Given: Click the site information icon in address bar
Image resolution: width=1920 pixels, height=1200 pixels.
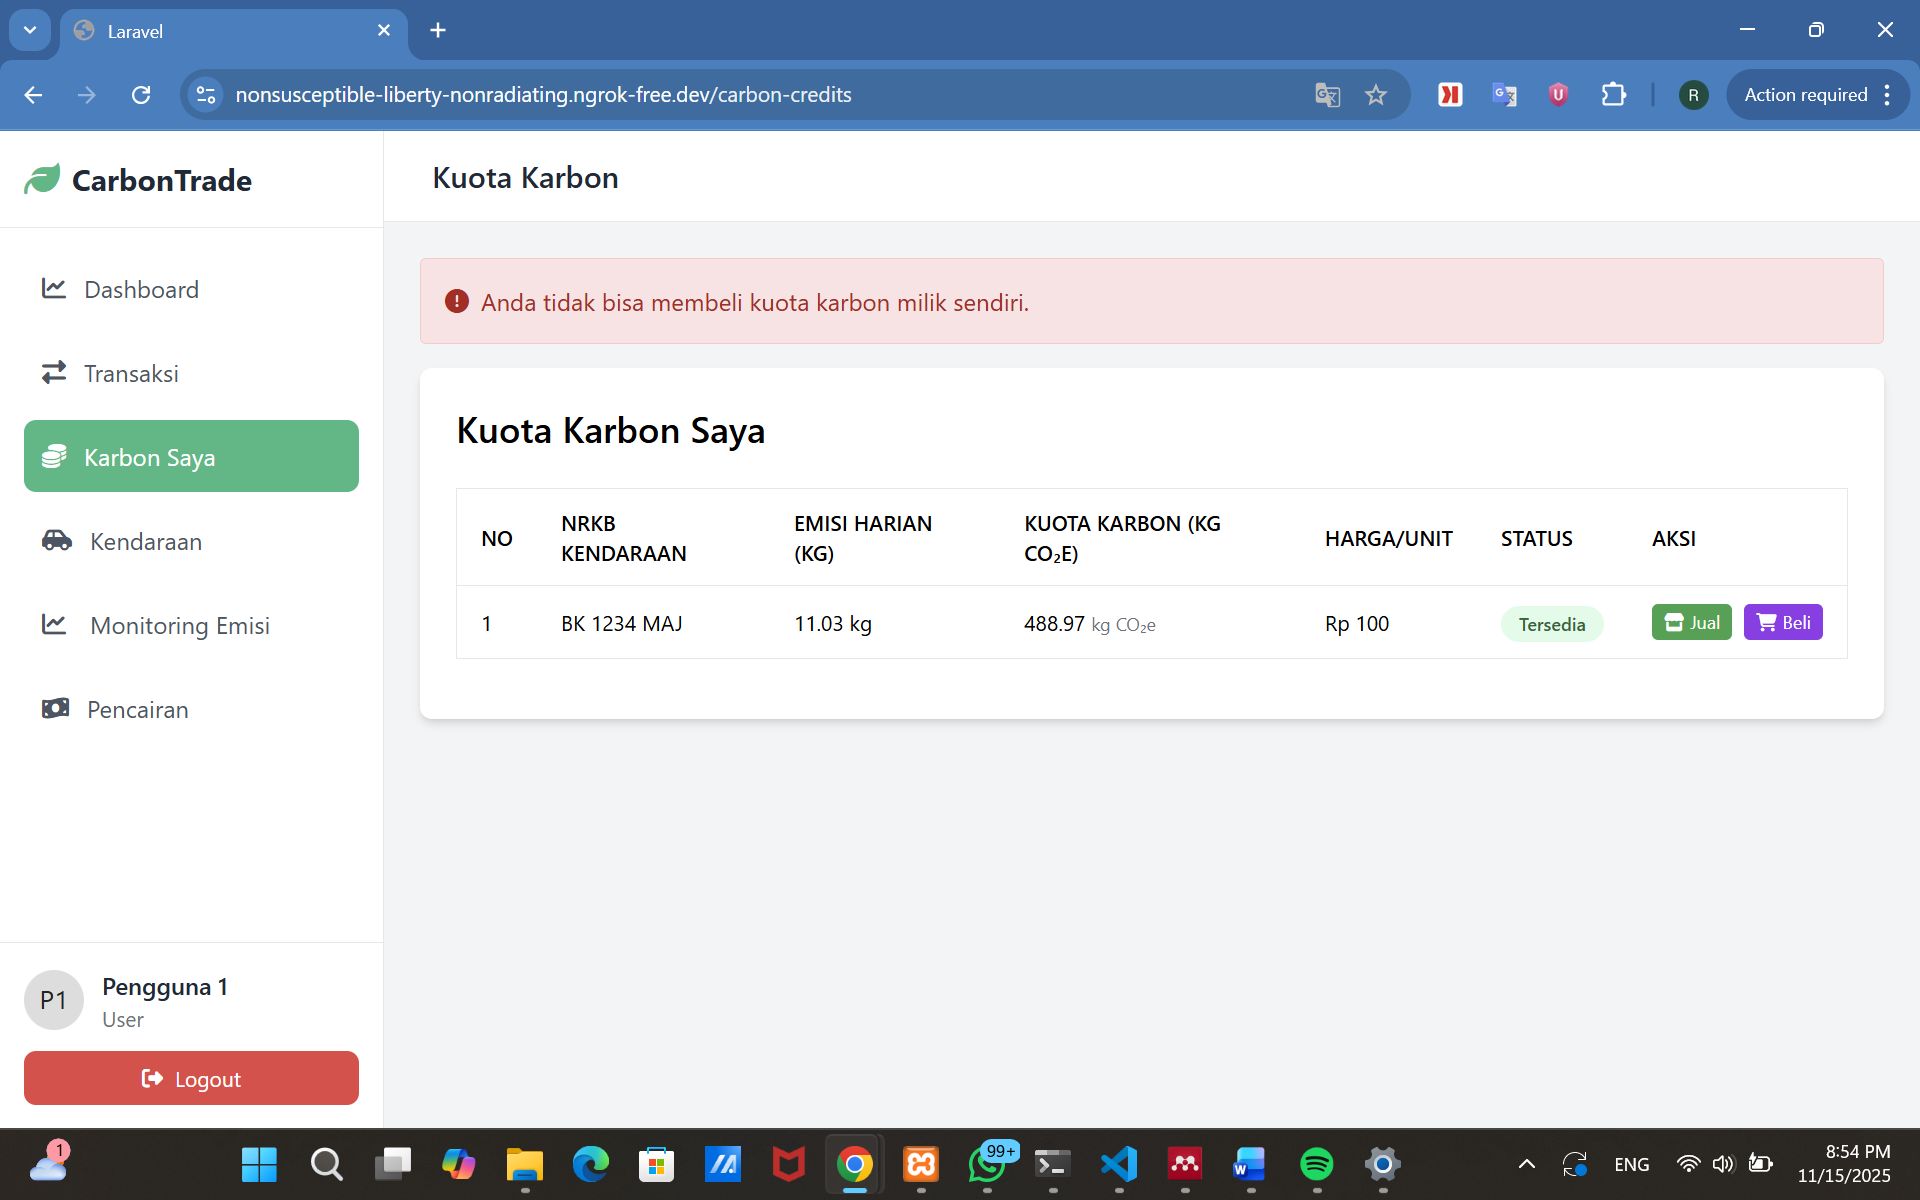Looking at the screenshot, I should pyautogui.click(x=206, y=95).
